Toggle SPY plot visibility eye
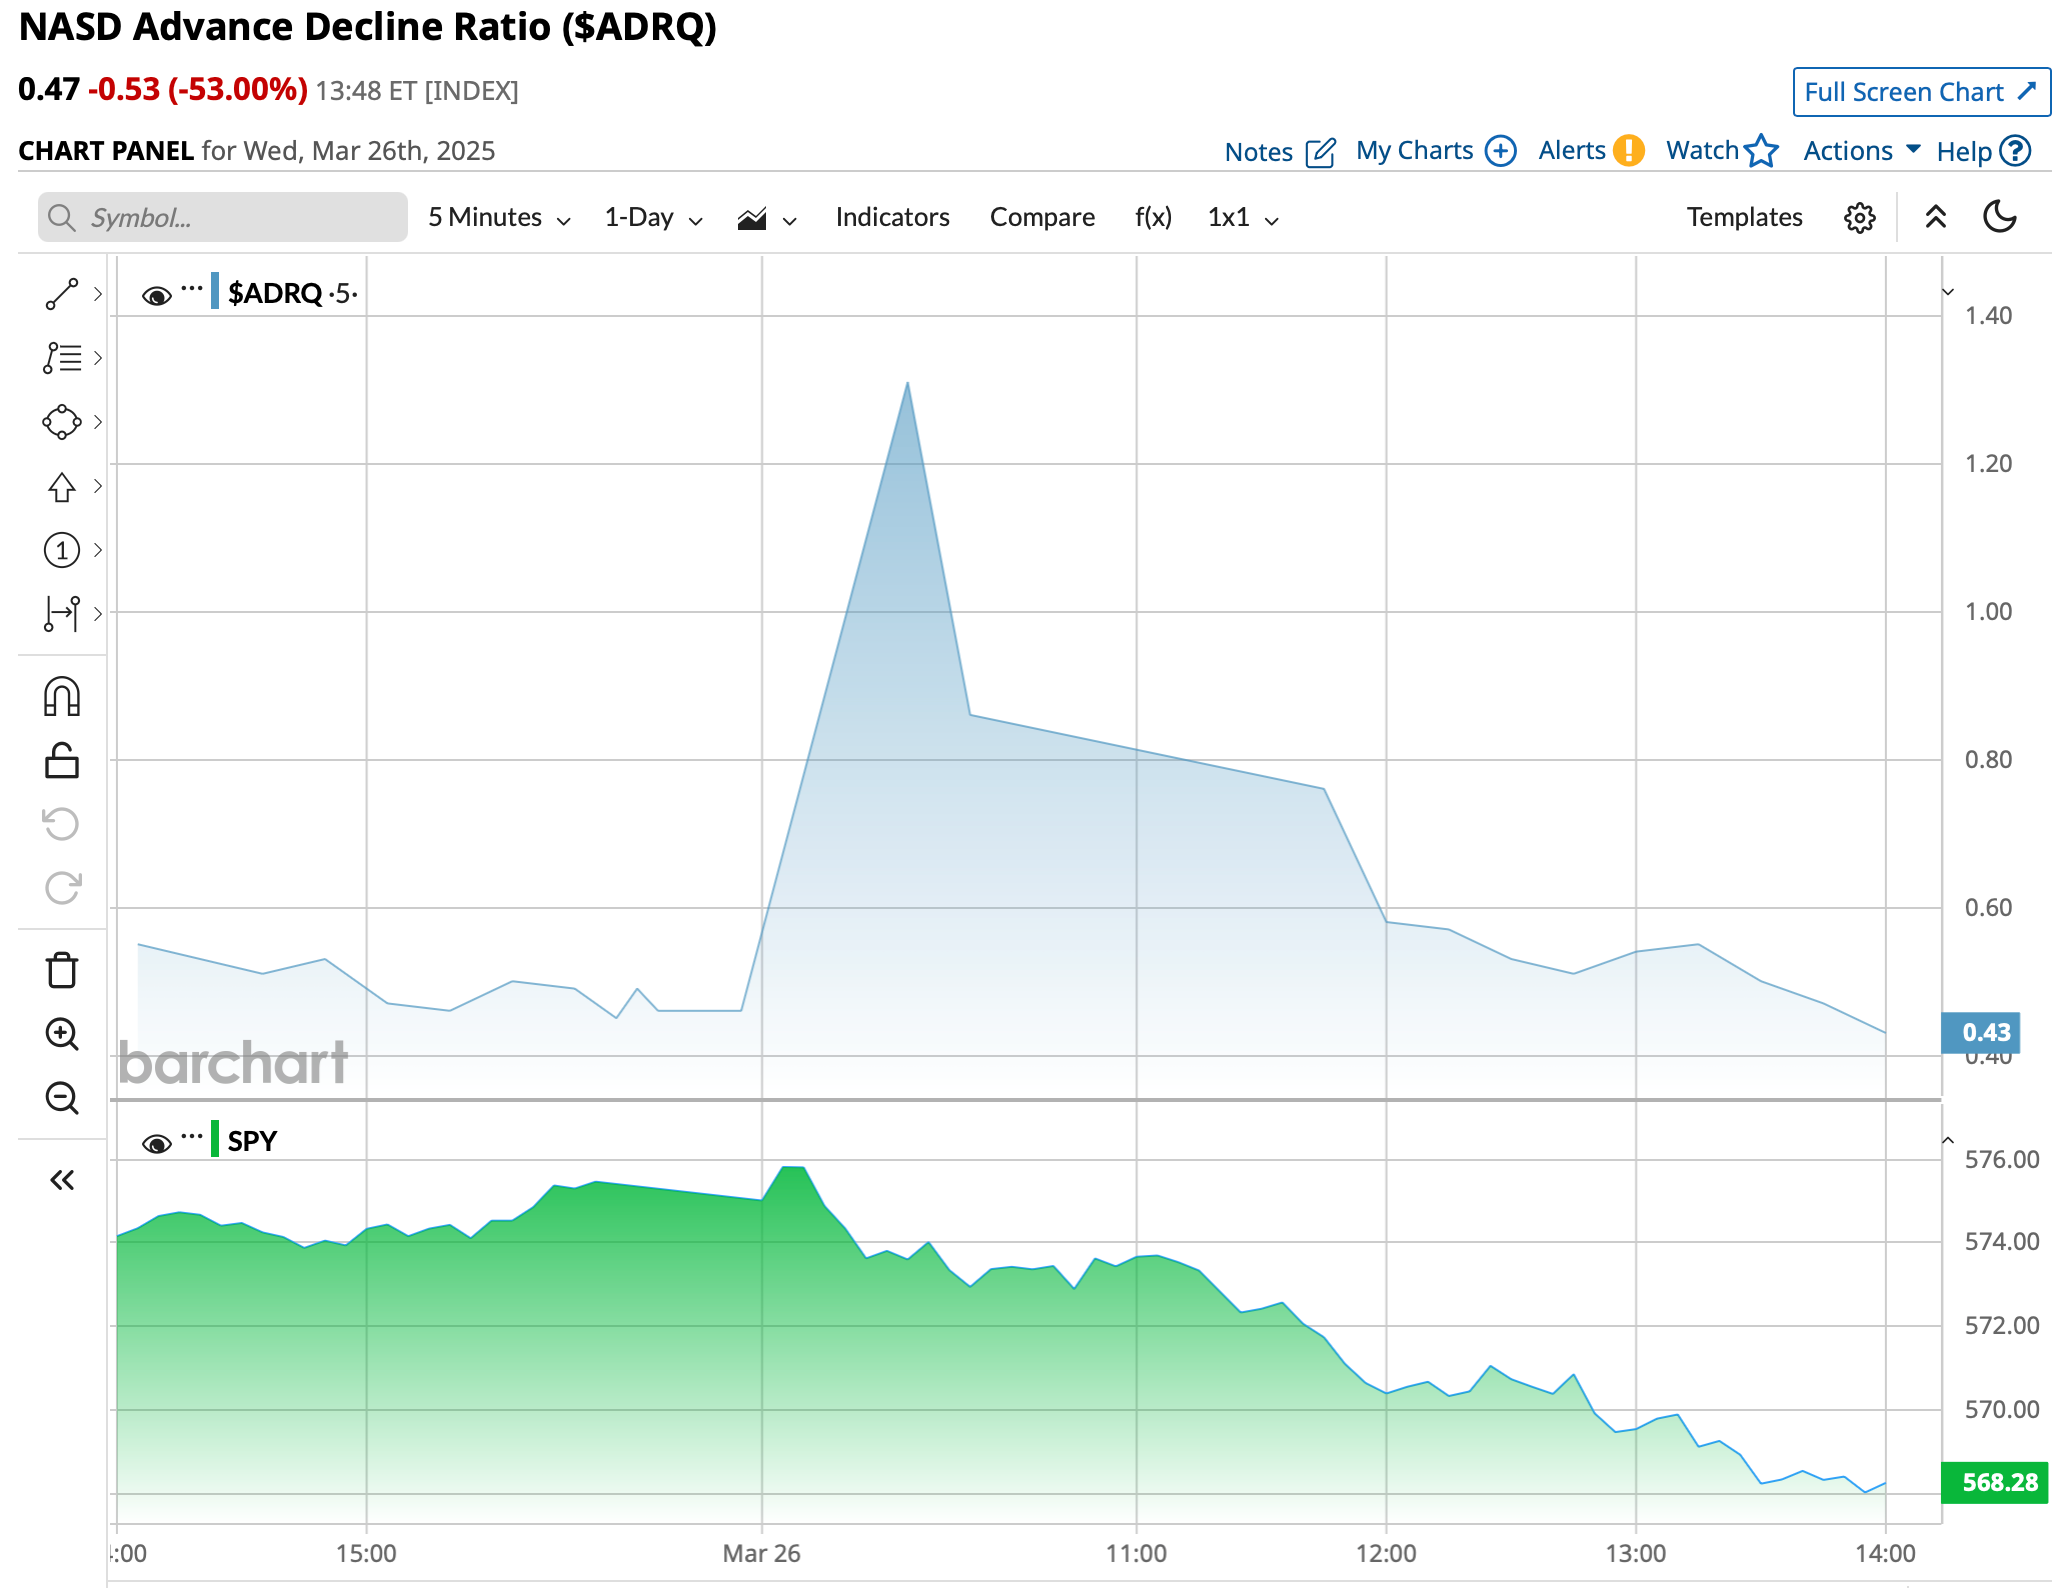The width and height of the screenshot is (2068, 1588). pyautogui.click(x=156, y=1144)
